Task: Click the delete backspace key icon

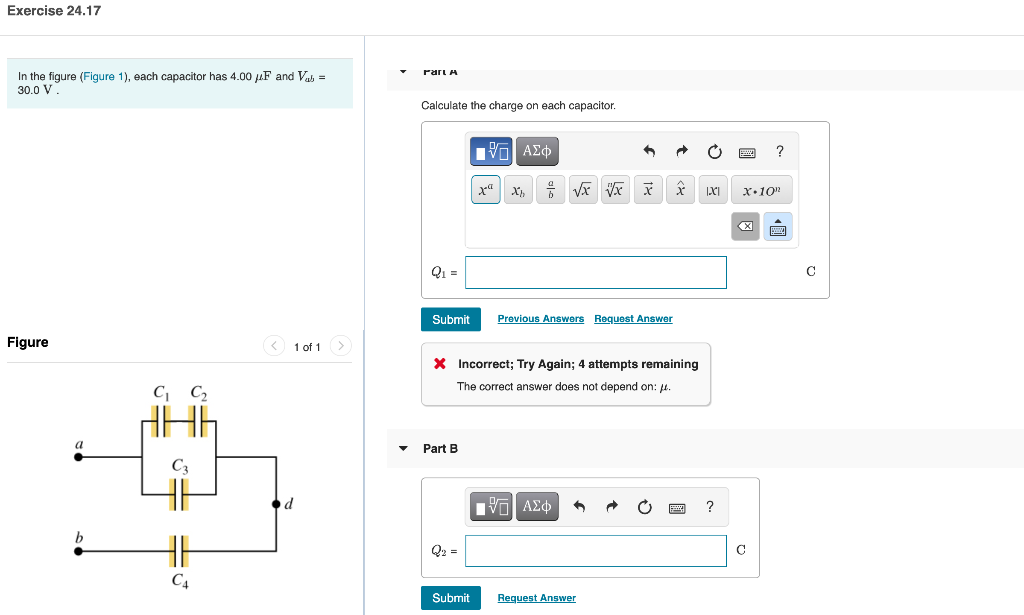Action: pos(745,227)
